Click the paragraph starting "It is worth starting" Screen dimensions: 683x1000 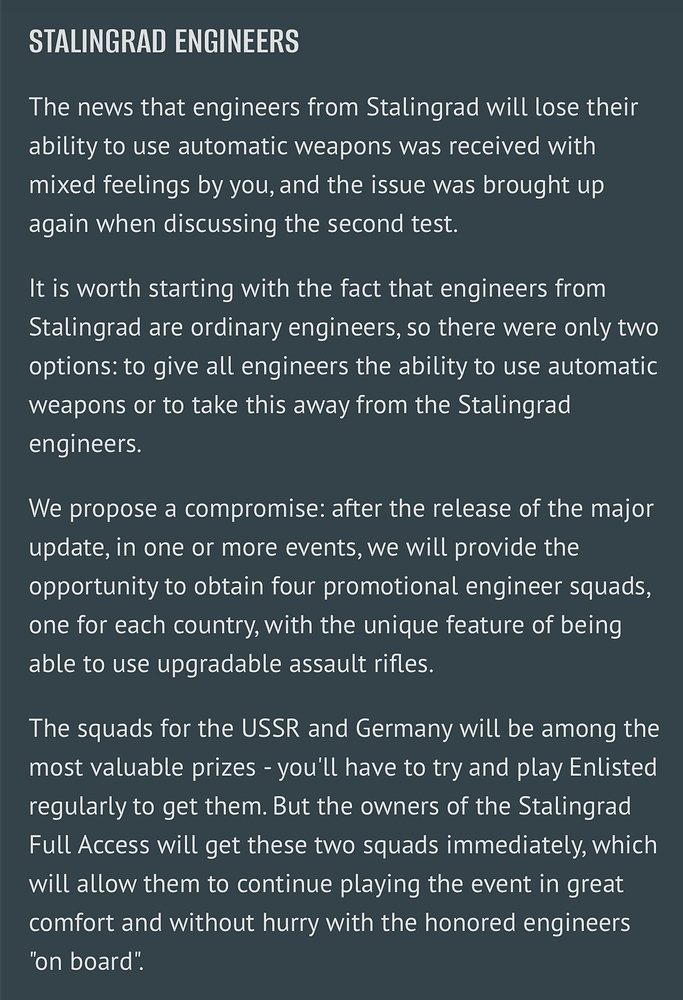click(340, 367)
